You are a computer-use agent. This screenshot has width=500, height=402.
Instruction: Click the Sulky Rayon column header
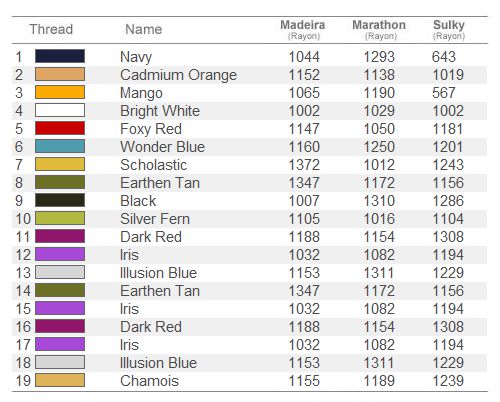pyautogui.click(x=449, y=29)
